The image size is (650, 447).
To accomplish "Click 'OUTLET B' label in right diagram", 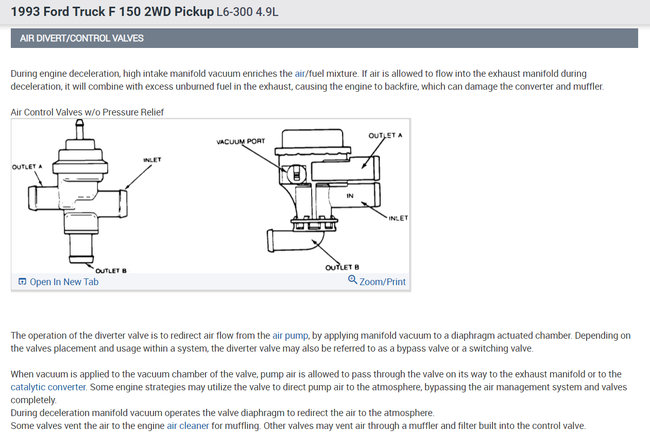I will (x=342, y=267).
